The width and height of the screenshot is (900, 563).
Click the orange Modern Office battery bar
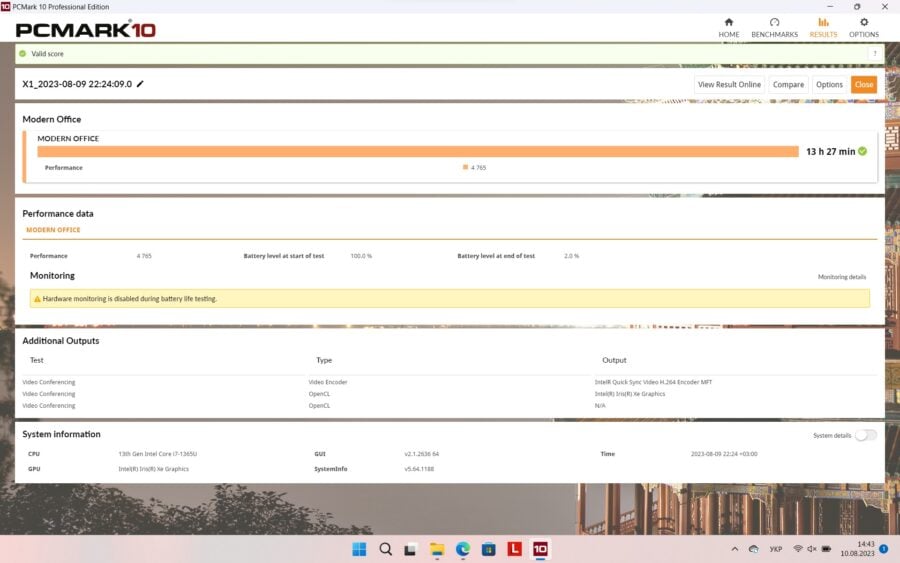point(418,152)
